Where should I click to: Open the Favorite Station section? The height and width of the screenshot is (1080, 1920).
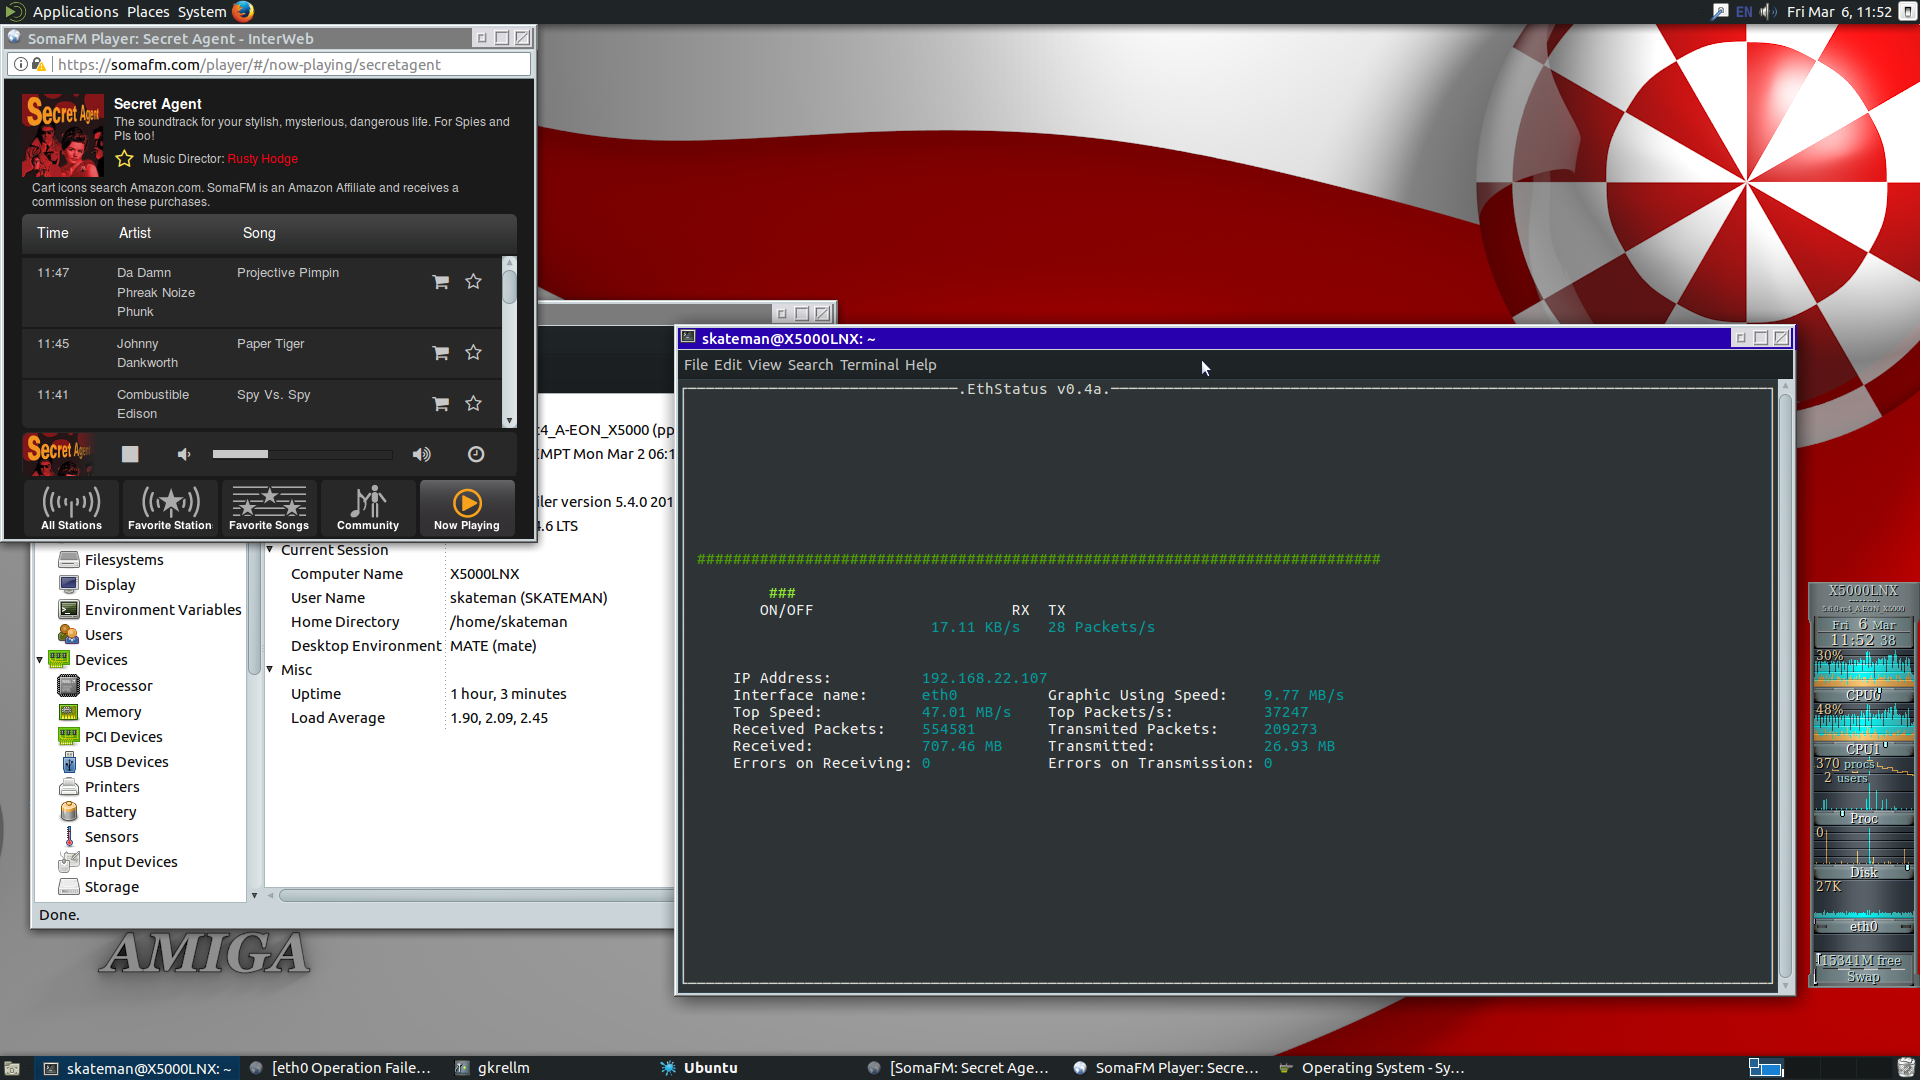coord(170,508)
